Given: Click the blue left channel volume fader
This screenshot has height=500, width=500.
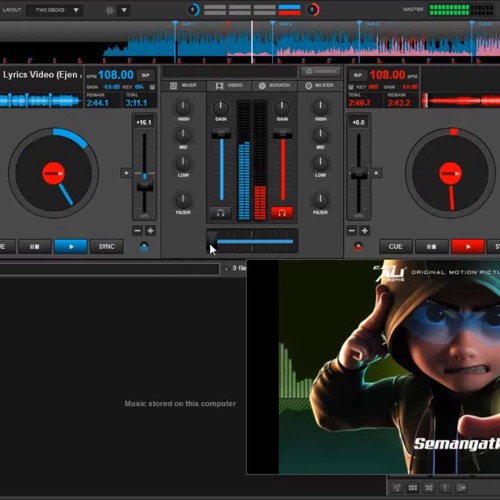Looking at the screenshot, I should click(x=221, y=134).
